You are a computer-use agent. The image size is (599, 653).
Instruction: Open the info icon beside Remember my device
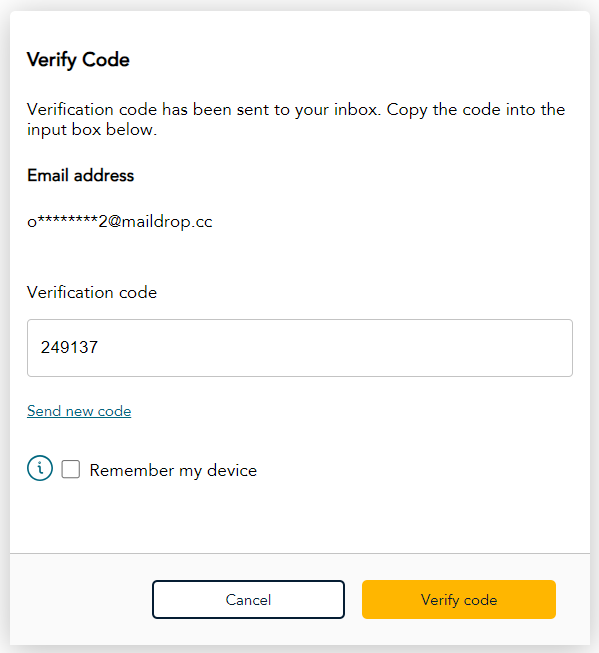pyautogui.click(x=40, y=468)
